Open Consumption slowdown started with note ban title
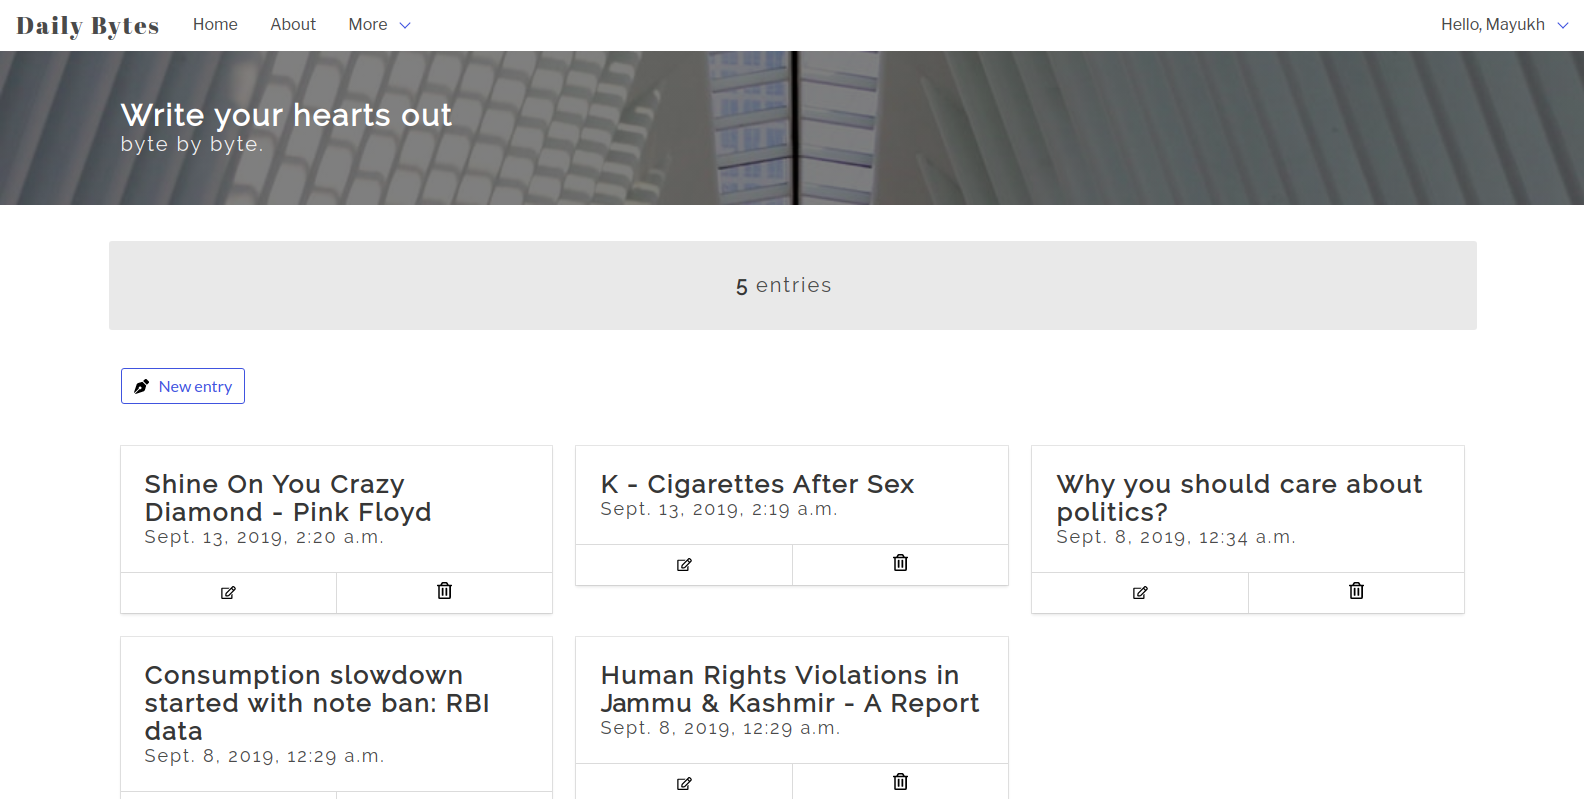 (316, 703)
